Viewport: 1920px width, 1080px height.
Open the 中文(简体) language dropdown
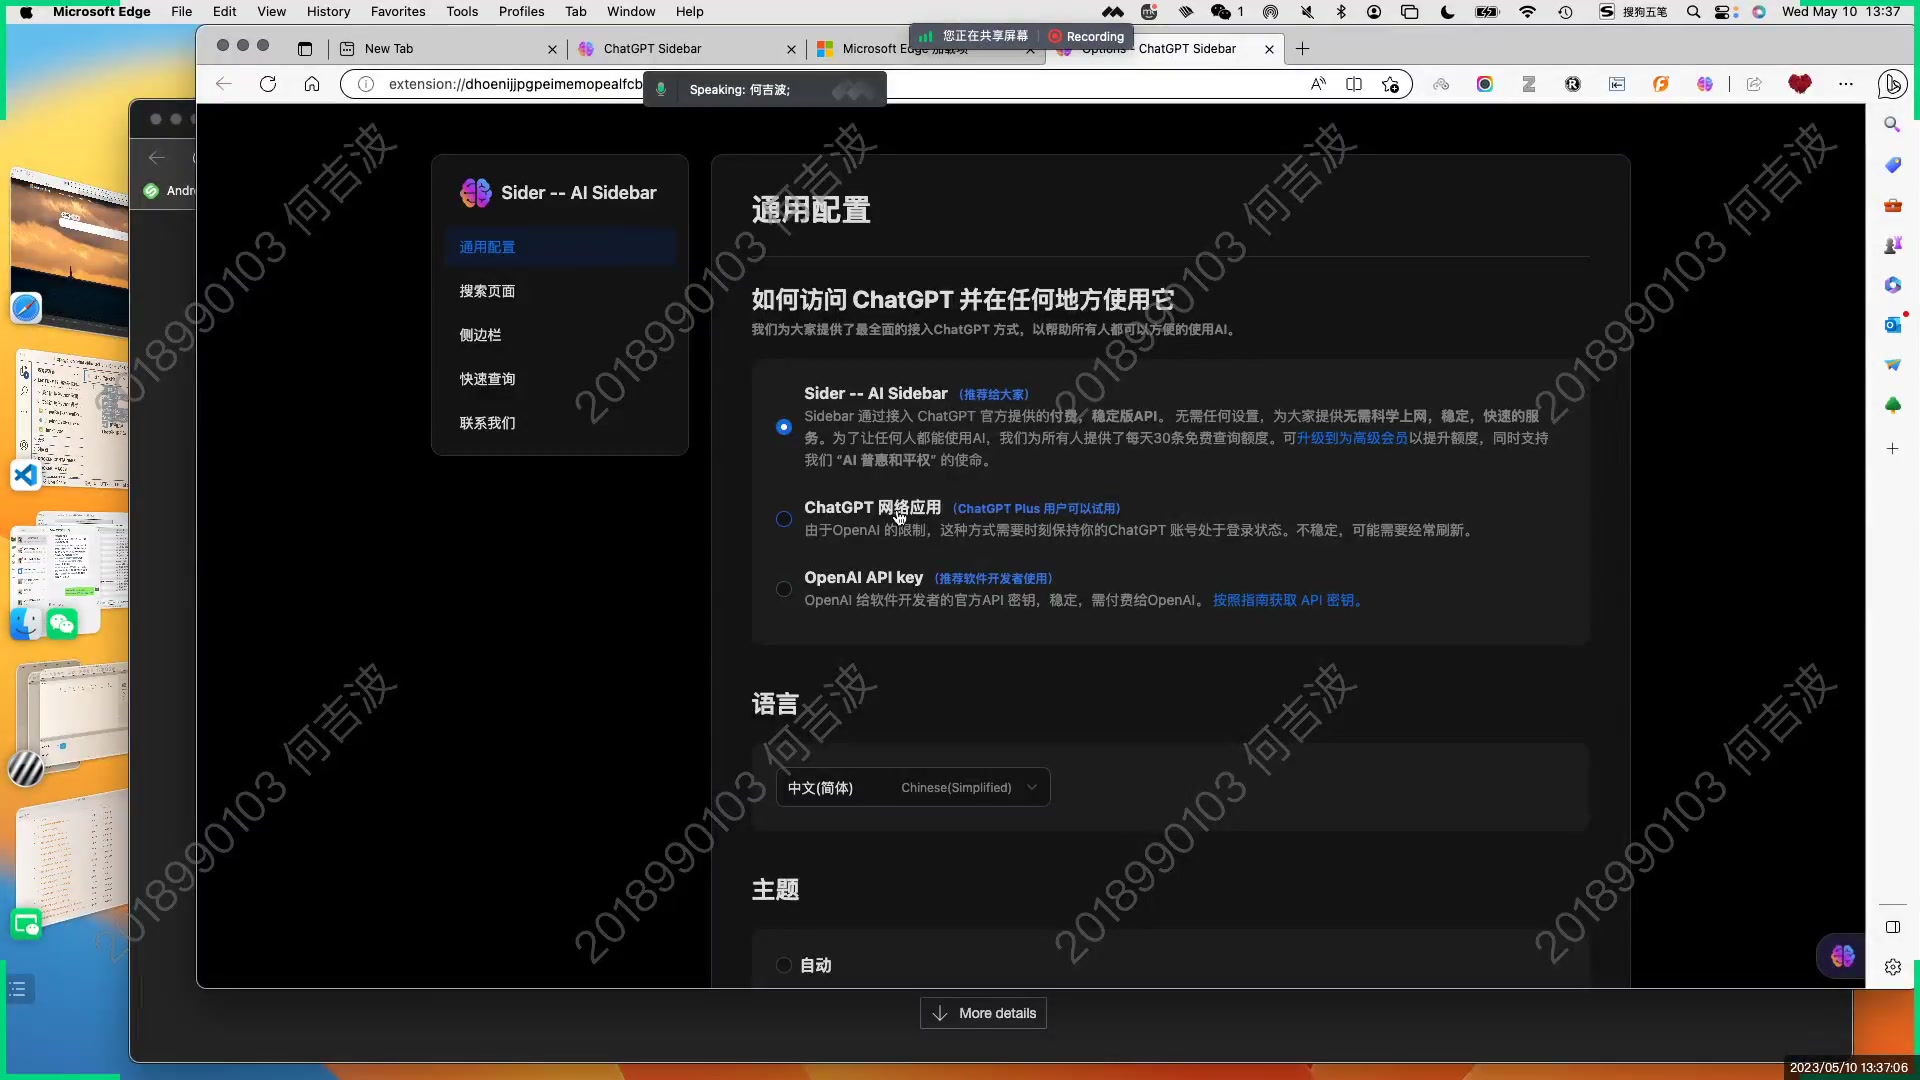tap(912, 788)
